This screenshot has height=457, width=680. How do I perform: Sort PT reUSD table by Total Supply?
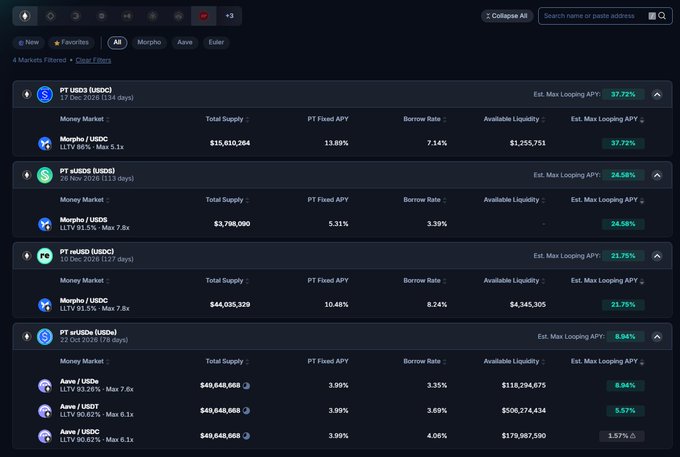227,281
